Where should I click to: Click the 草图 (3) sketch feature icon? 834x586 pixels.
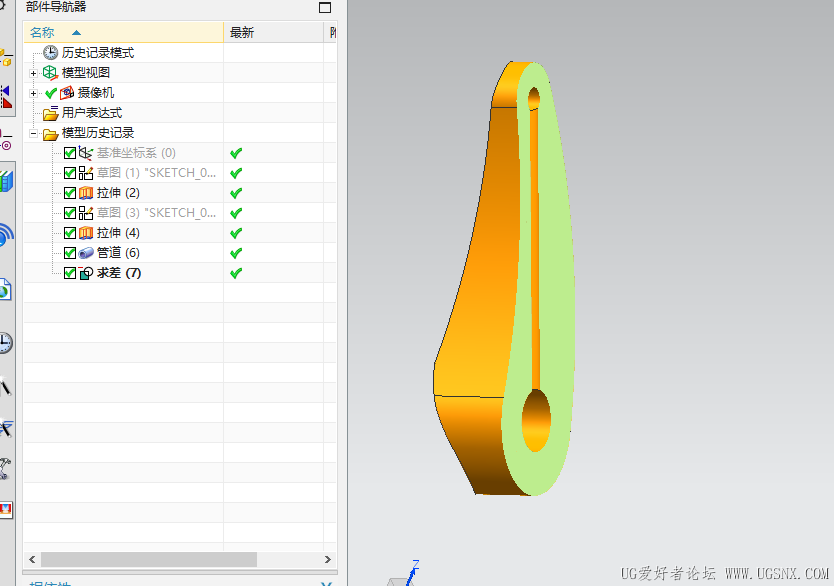tap(86, 213)
